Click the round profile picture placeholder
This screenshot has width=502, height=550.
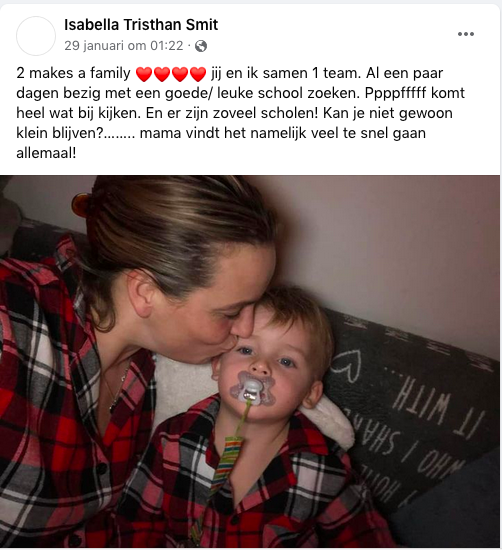pos(36,36)
